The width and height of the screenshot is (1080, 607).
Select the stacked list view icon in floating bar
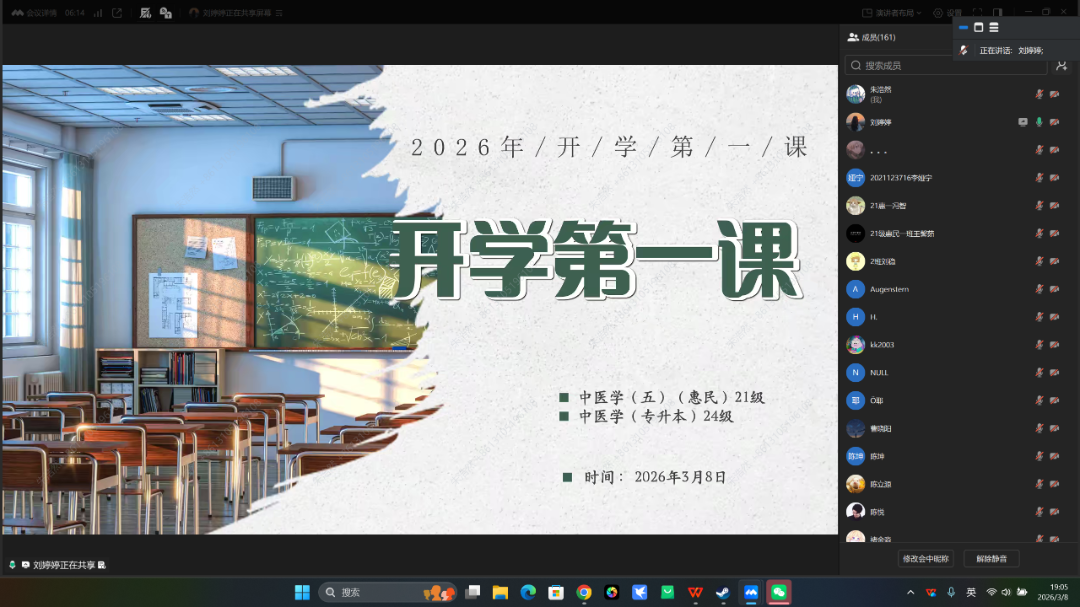coord(994,27)
